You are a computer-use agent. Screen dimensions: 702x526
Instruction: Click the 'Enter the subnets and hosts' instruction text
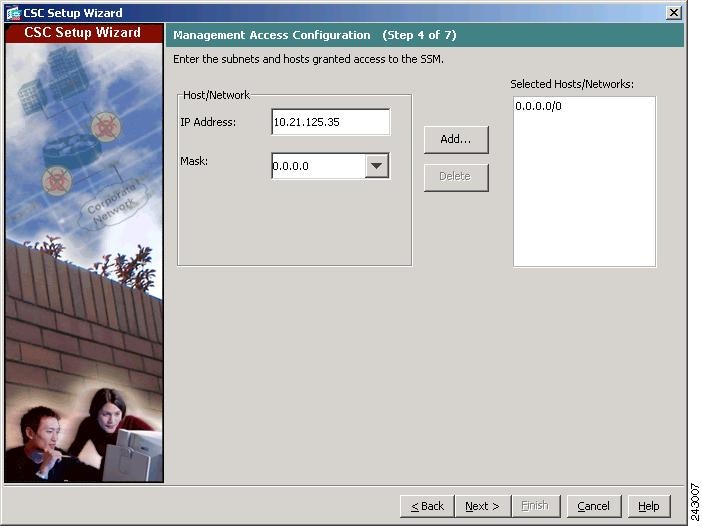tap(308, 59)
